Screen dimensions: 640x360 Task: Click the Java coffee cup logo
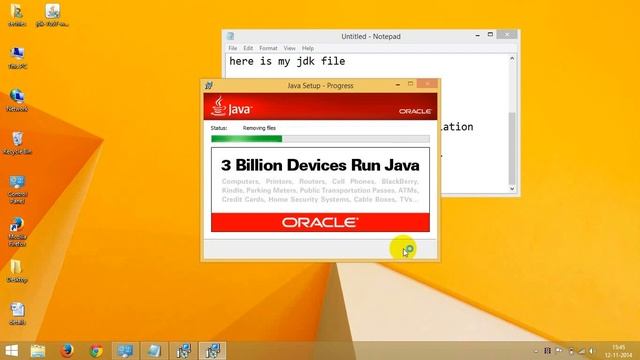coord(219,106)
